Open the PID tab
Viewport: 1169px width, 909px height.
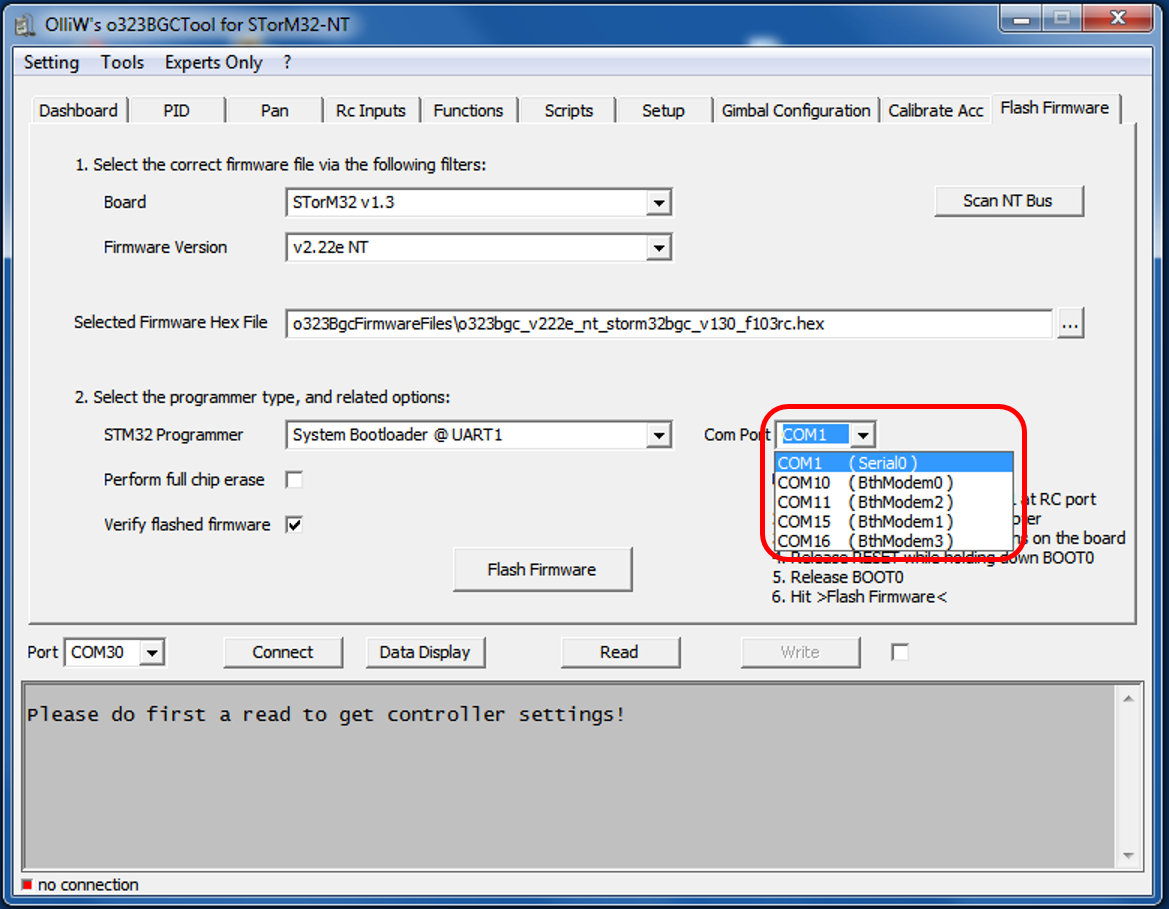(176, 110)
